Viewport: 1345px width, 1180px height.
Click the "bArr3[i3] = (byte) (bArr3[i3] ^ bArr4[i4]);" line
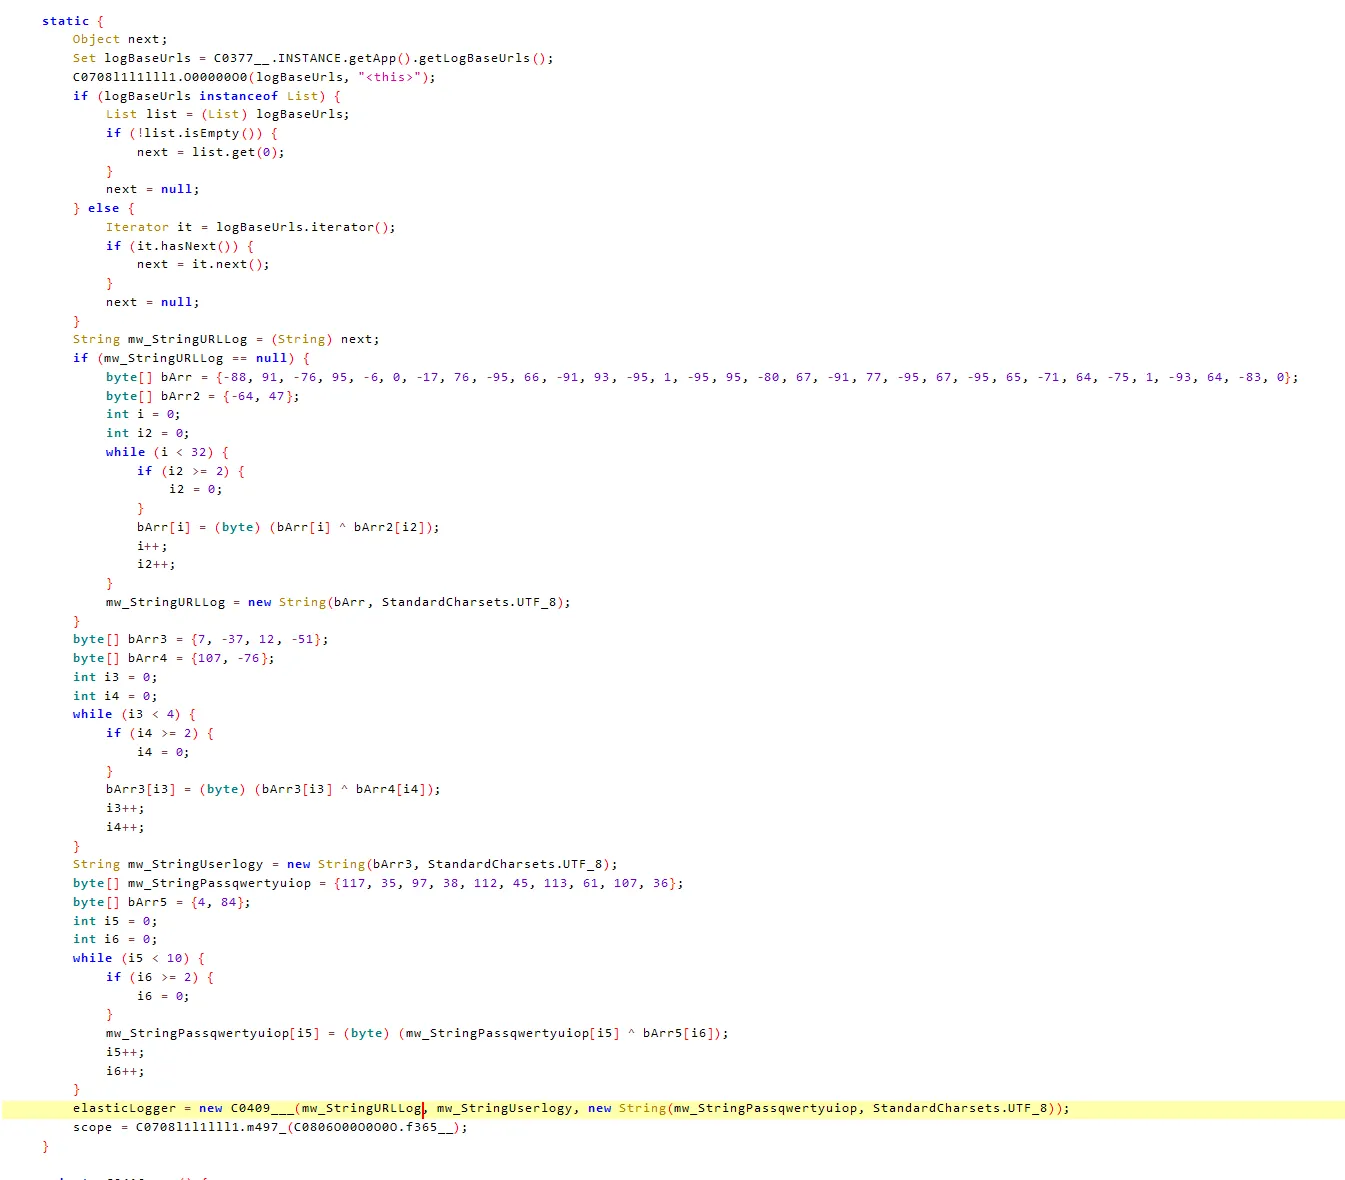click(x=273, y=789)
